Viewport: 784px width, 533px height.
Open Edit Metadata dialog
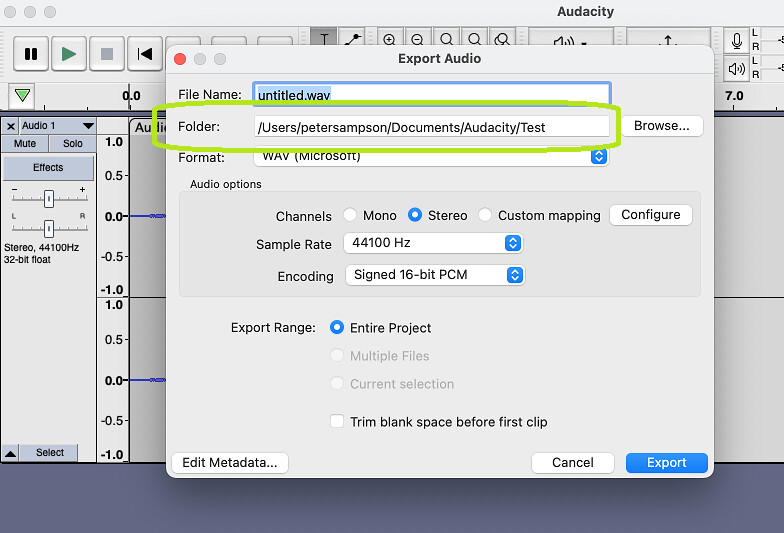[x=230, y=462]
